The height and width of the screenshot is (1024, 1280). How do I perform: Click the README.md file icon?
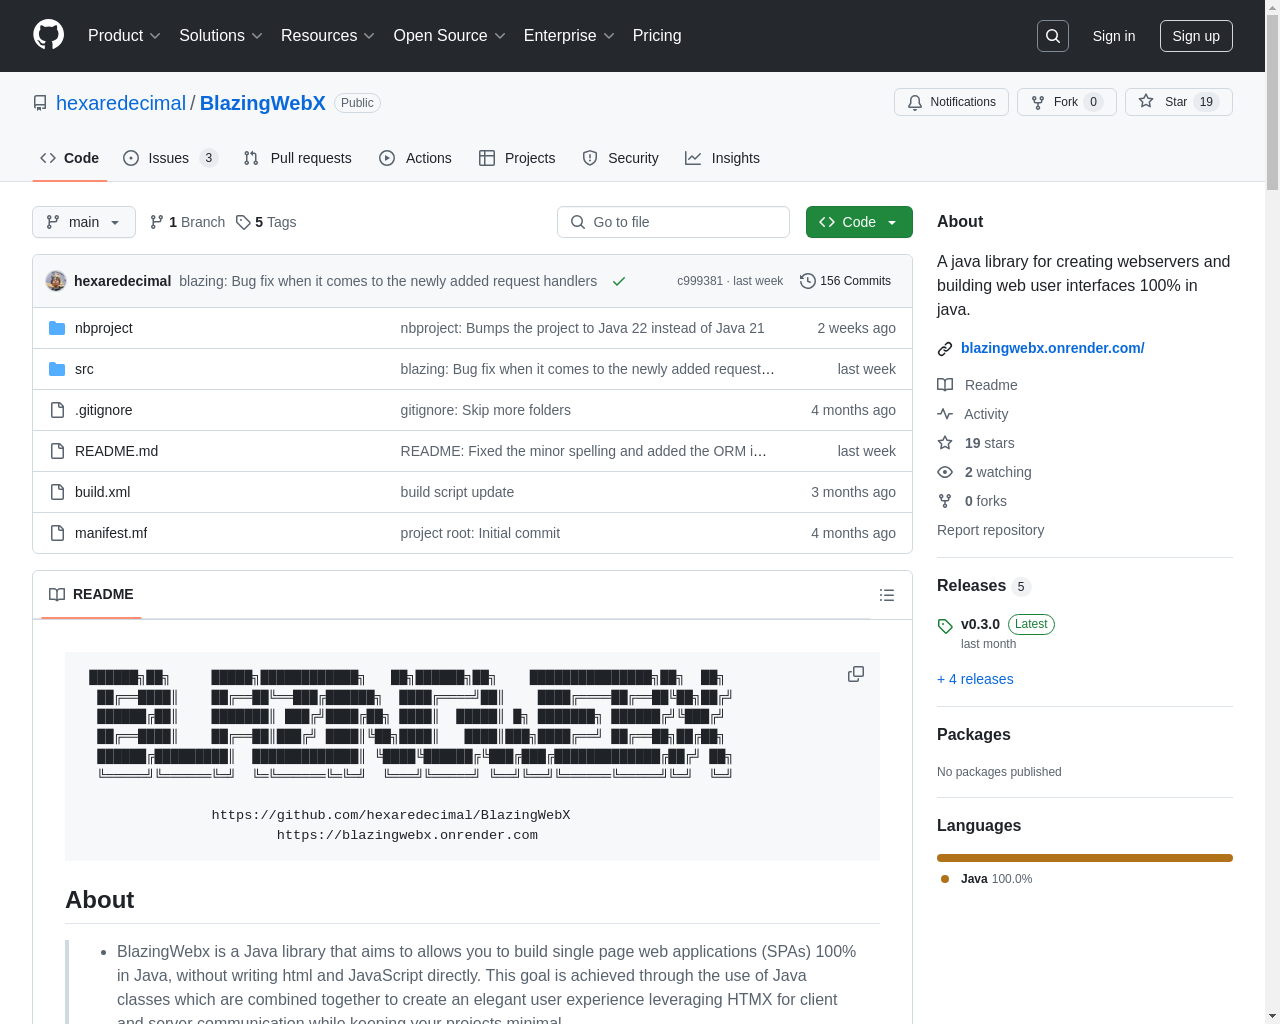point(57,451)
